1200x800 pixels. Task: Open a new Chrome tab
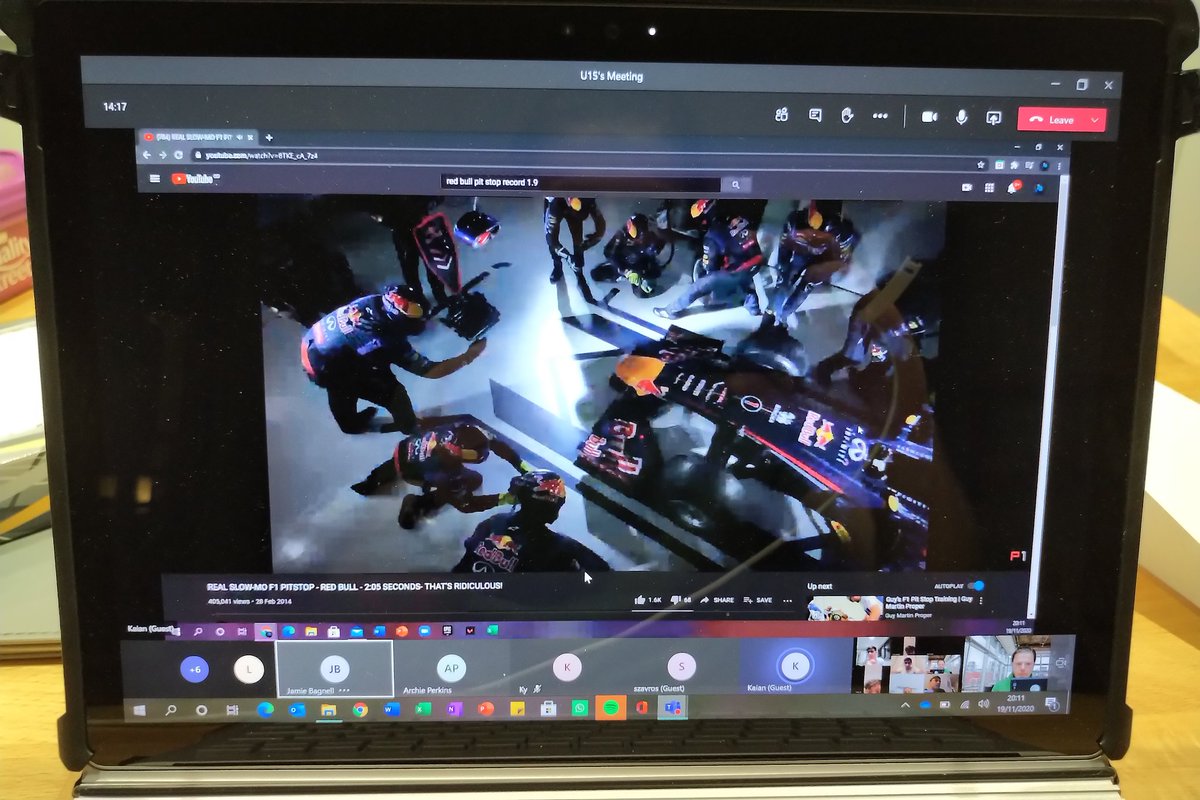269,137
